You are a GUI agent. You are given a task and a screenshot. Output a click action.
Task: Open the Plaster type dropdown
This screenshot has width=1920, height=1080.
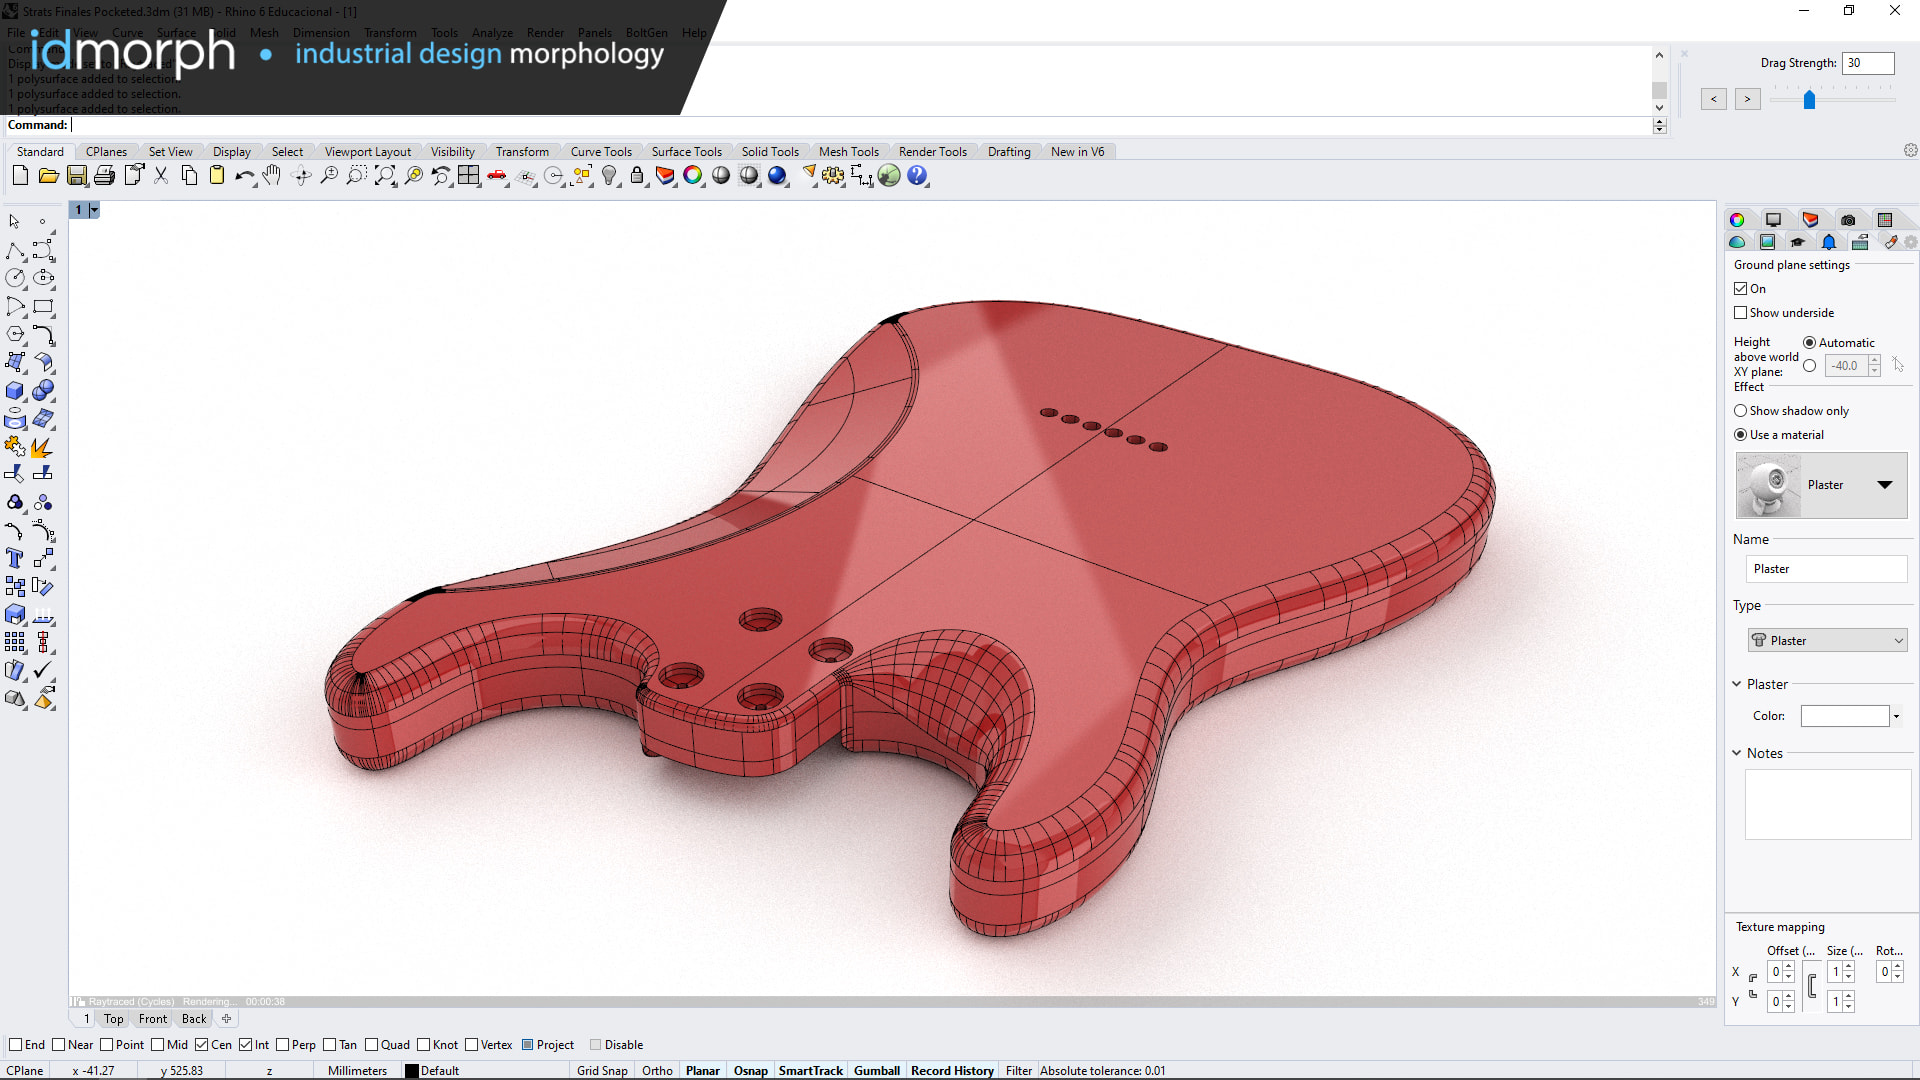point(1827,641)
